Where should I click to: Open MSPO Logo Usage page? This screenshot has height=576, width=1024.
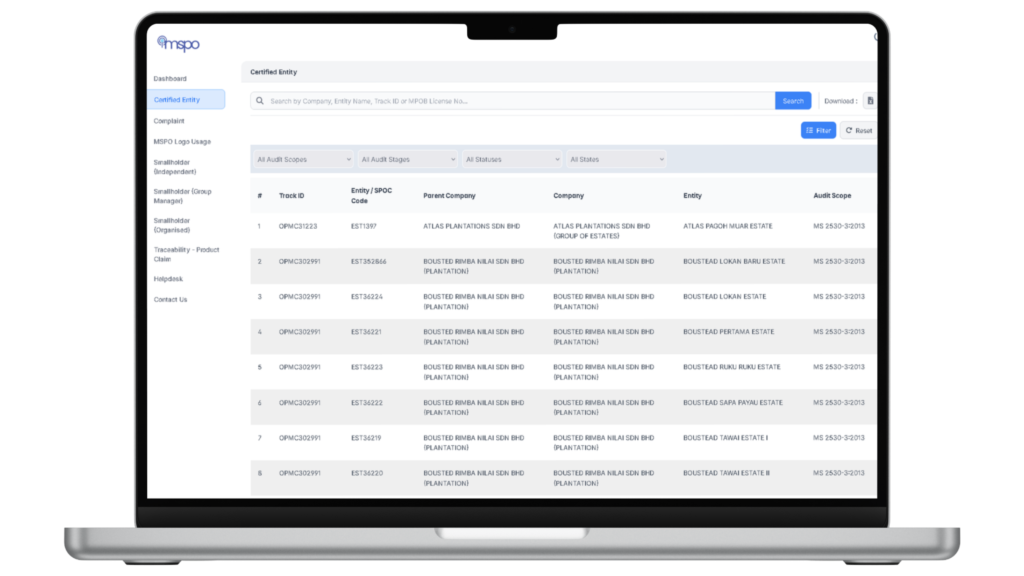(x=182, y=142)
